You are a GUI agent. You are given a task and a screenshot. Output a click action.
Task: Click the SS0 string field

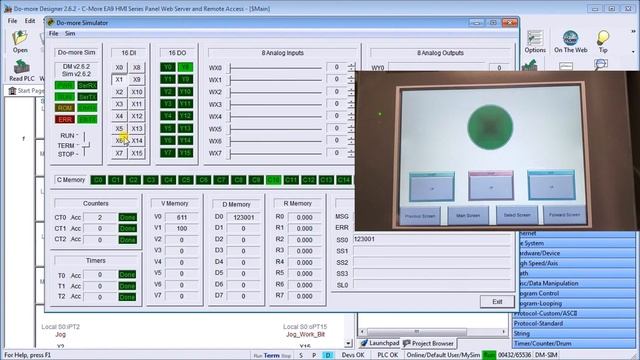[x=432, y=239]
